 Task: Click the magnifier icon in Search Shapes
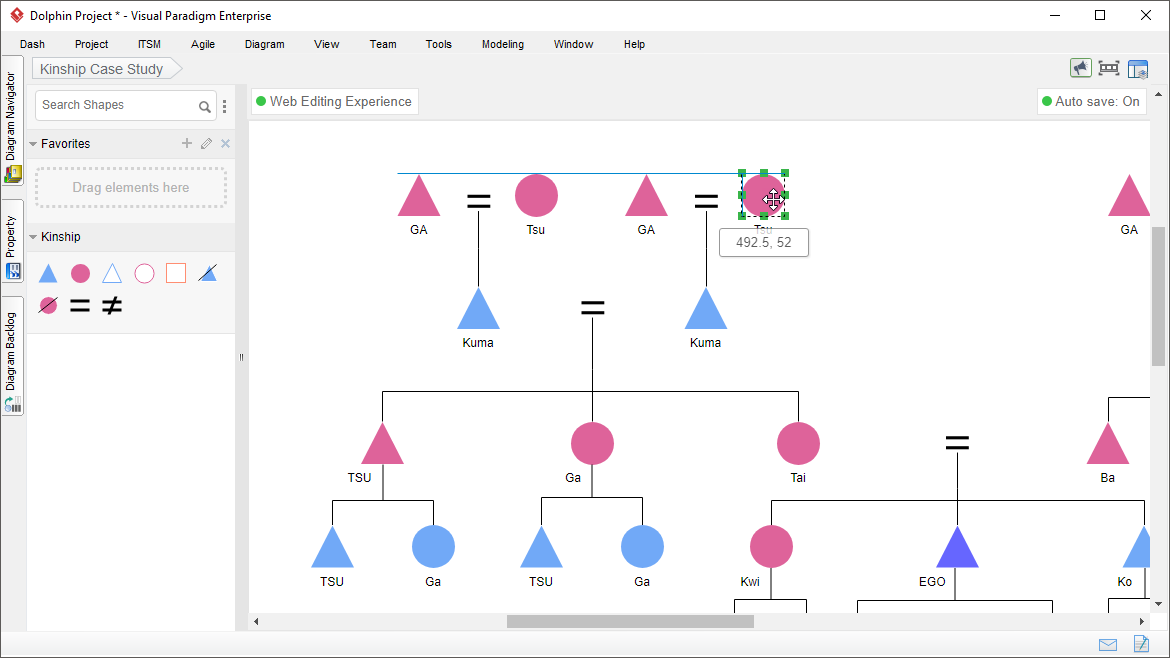[x=204, y=107]
